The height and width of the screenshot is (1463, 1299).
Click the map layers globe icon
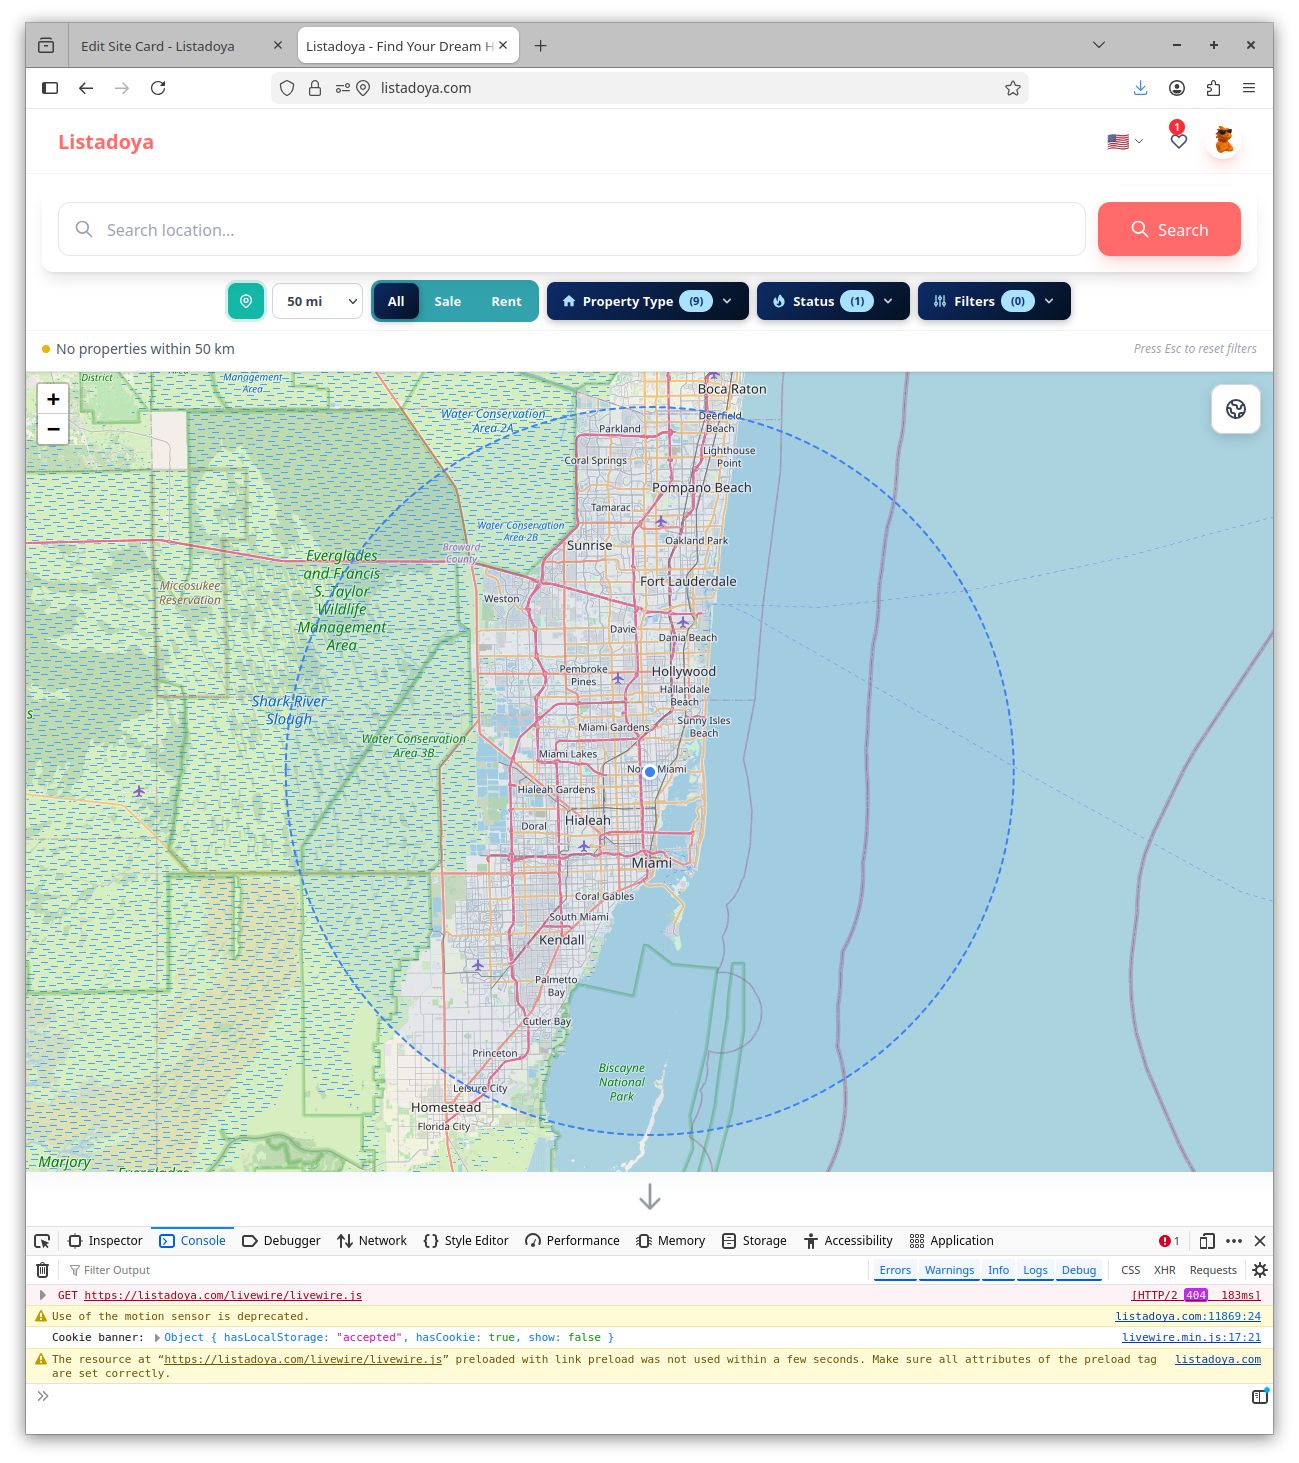pos(1235,409)
